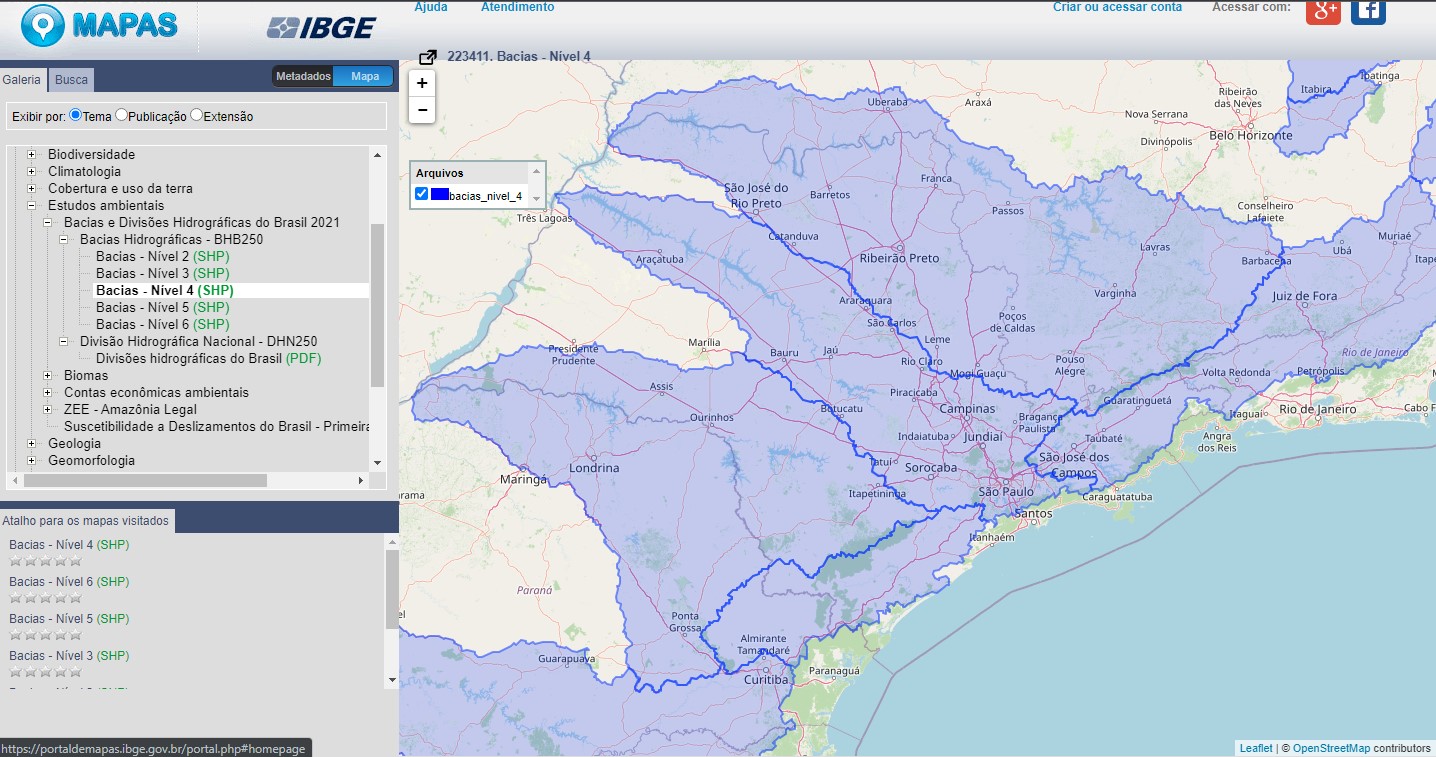Collapse the Bacias Hidrográficas - BHB250 node
The image size is (1436, 757).
point(64,240)
